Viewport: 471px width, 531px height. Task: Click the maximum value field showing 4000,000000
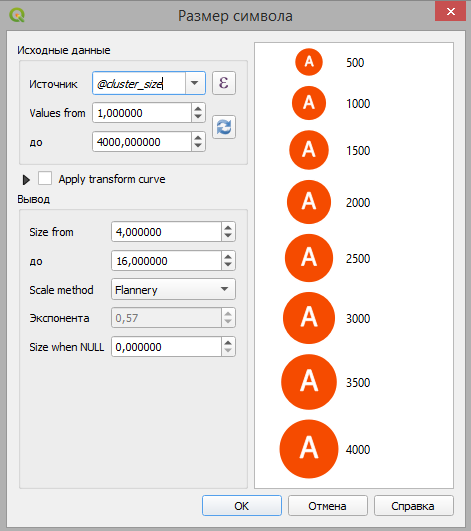click(x=142, y=142)
